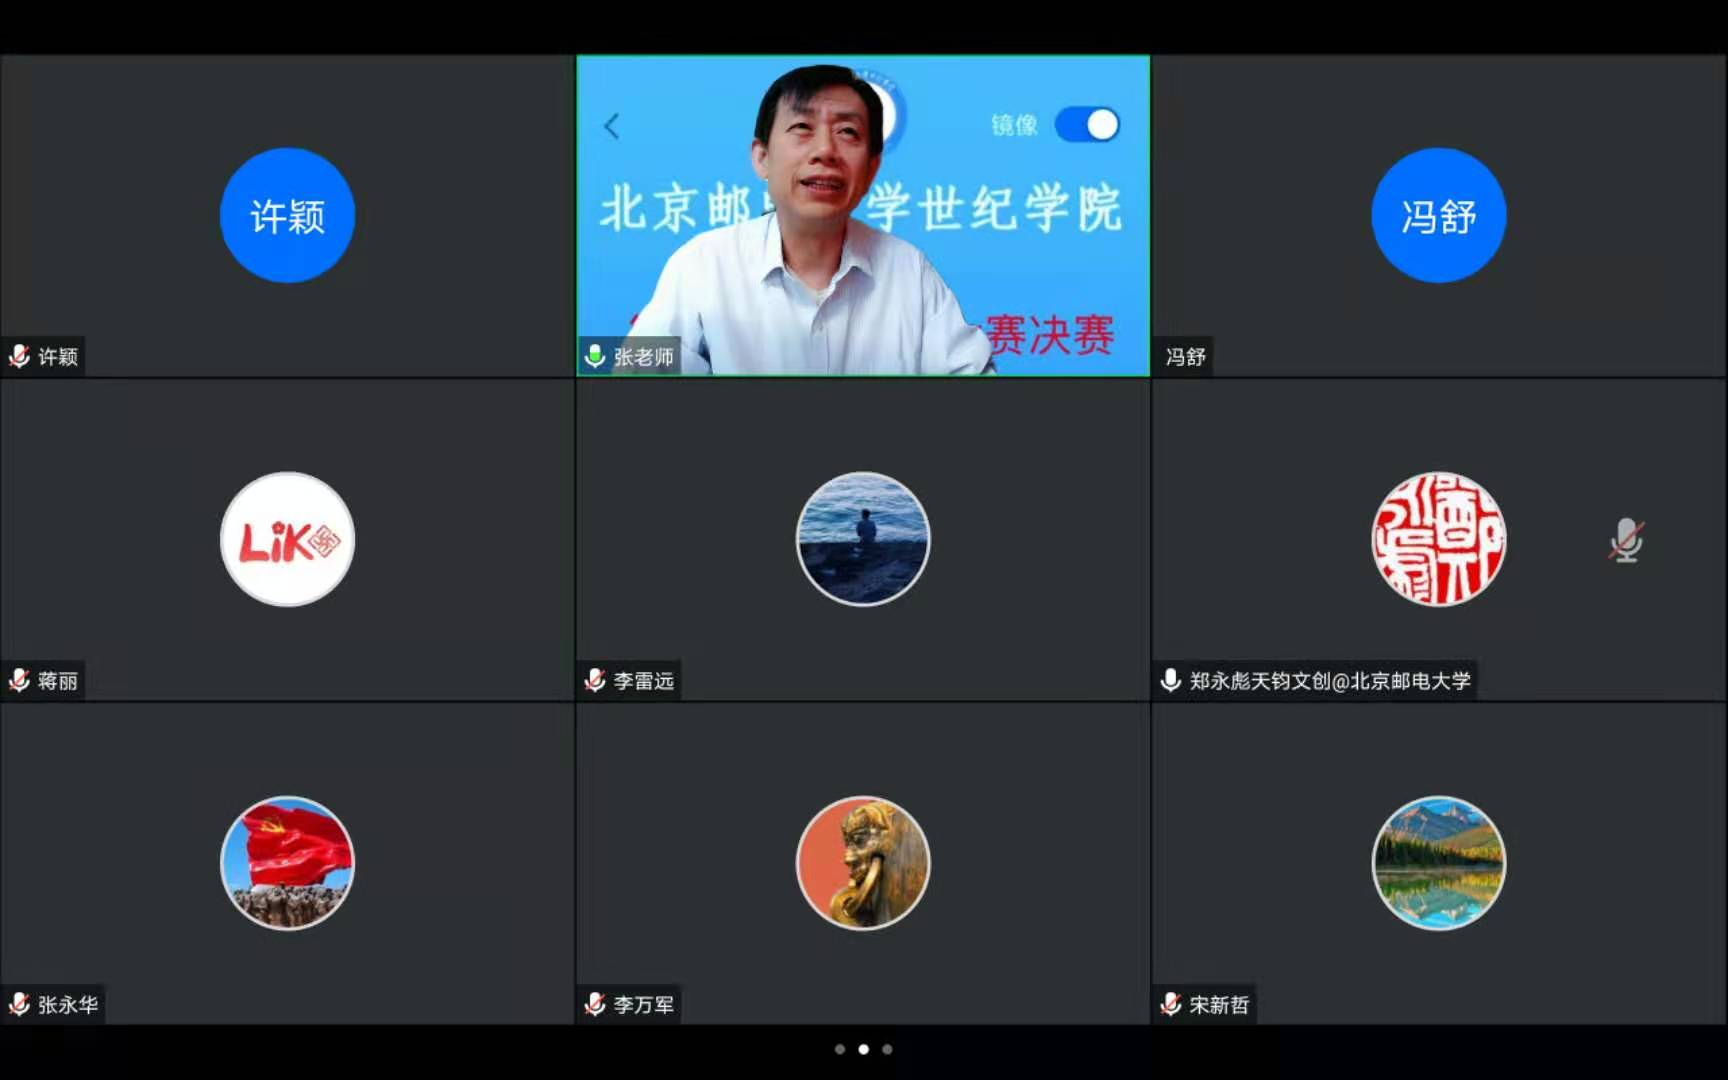Click 张老师's active microphone icon
This screenshot has height=1080, width=1728.
click(595, 357)
